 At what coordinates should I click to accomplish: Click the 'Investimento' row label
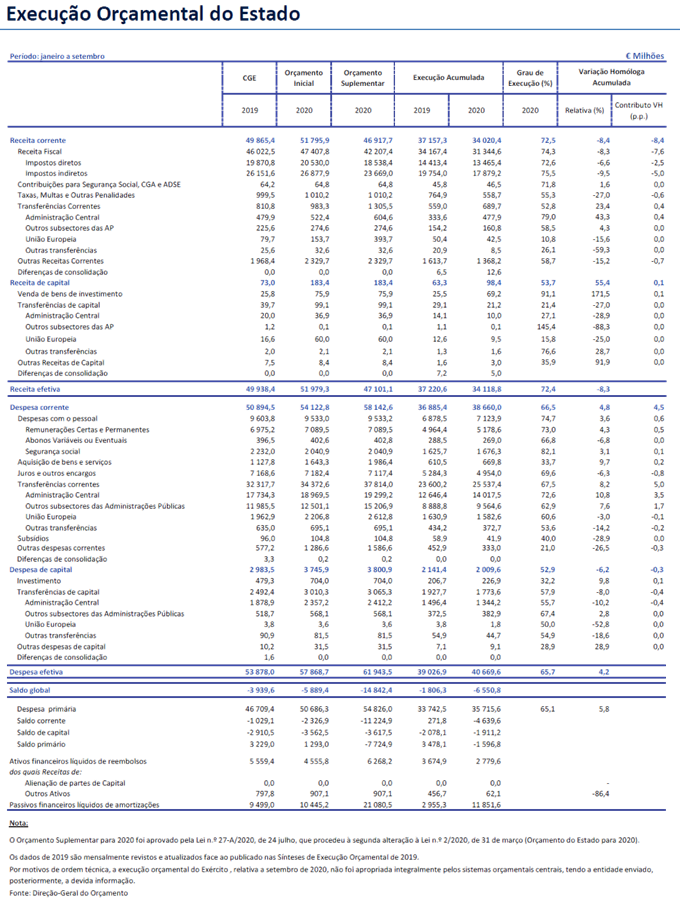[x=39, y=581]
